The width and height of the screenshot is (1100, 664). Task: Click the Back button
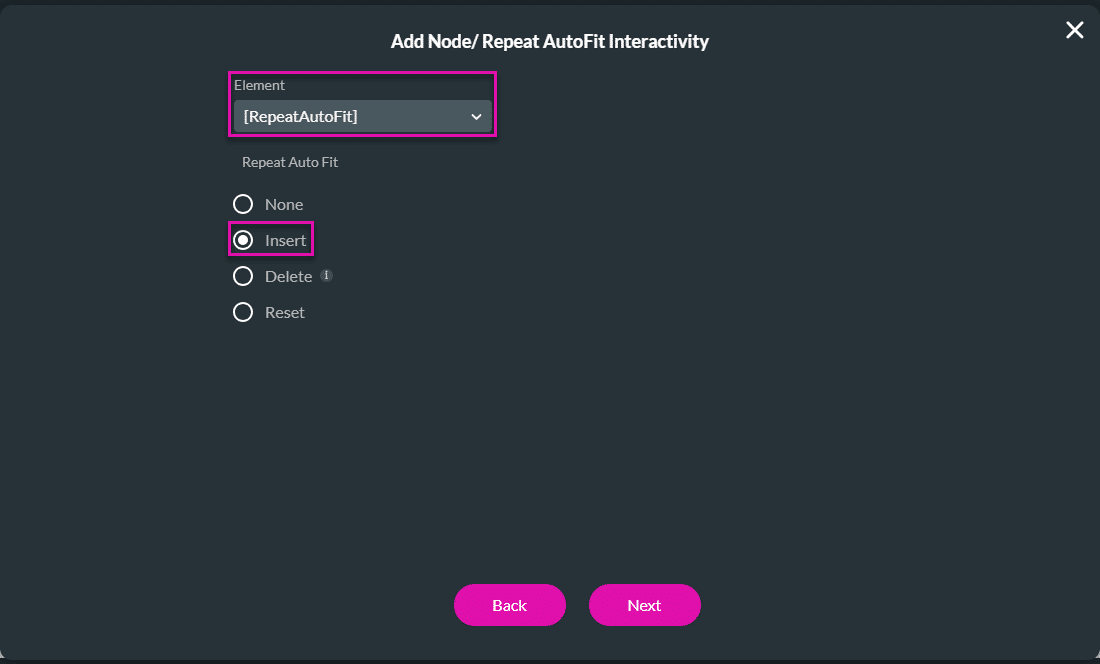click(x=510, y=605)
